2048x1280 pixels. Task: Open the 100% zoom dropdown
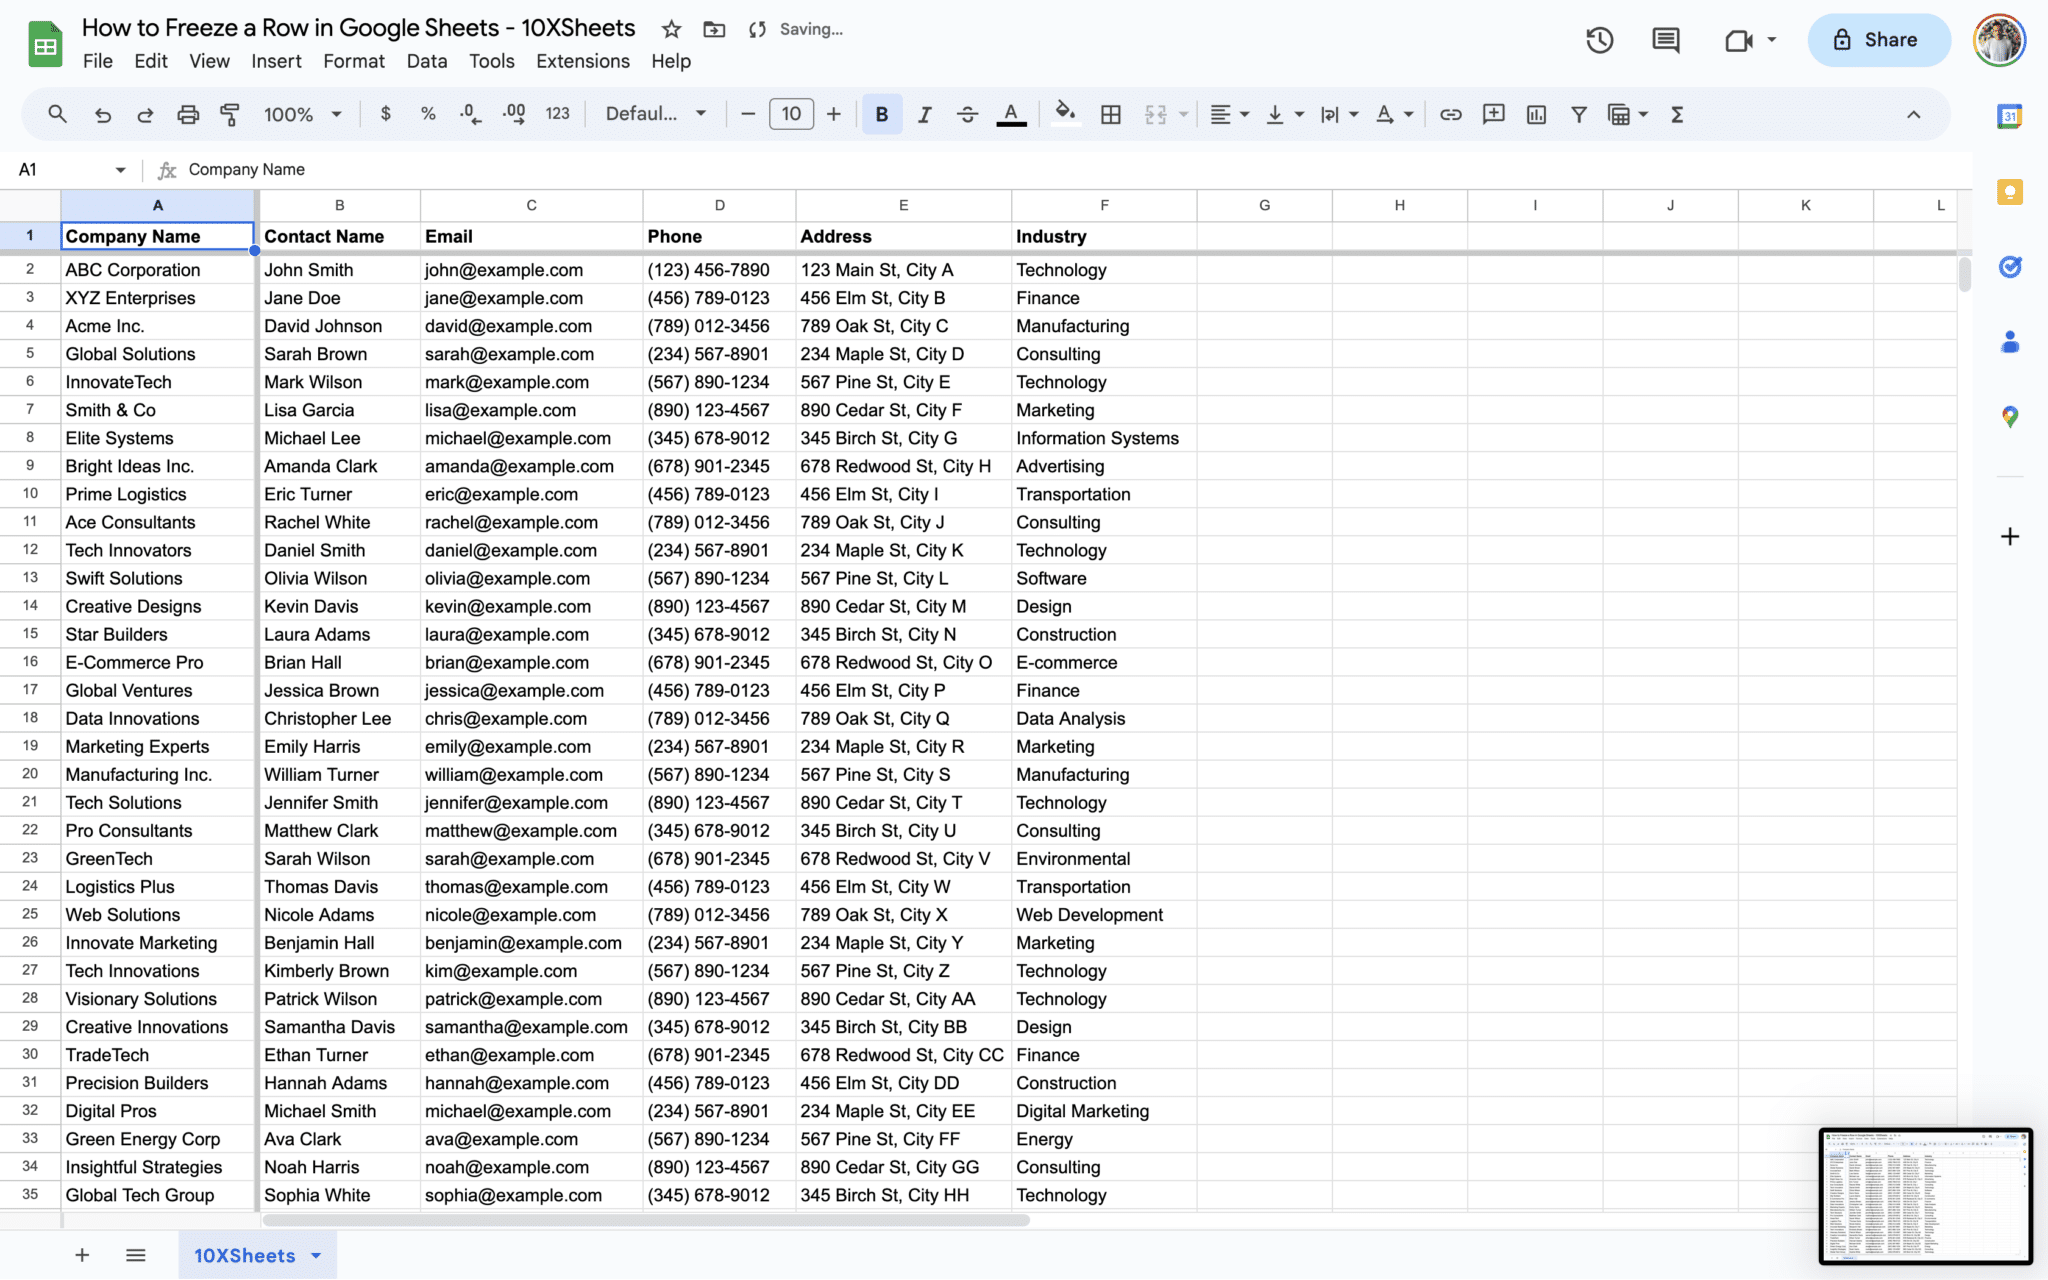pos(302,114)
